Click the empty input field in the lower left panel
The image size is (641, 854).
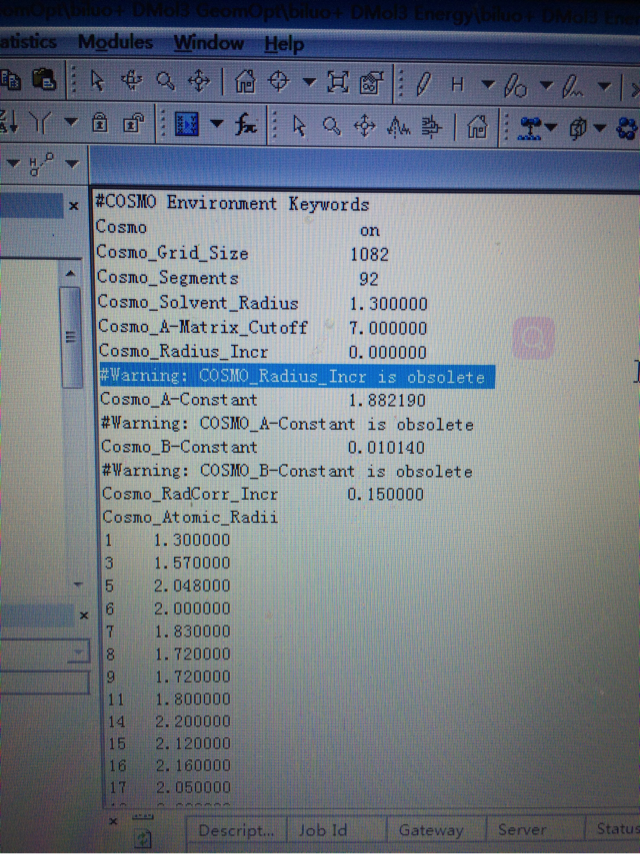44,682
